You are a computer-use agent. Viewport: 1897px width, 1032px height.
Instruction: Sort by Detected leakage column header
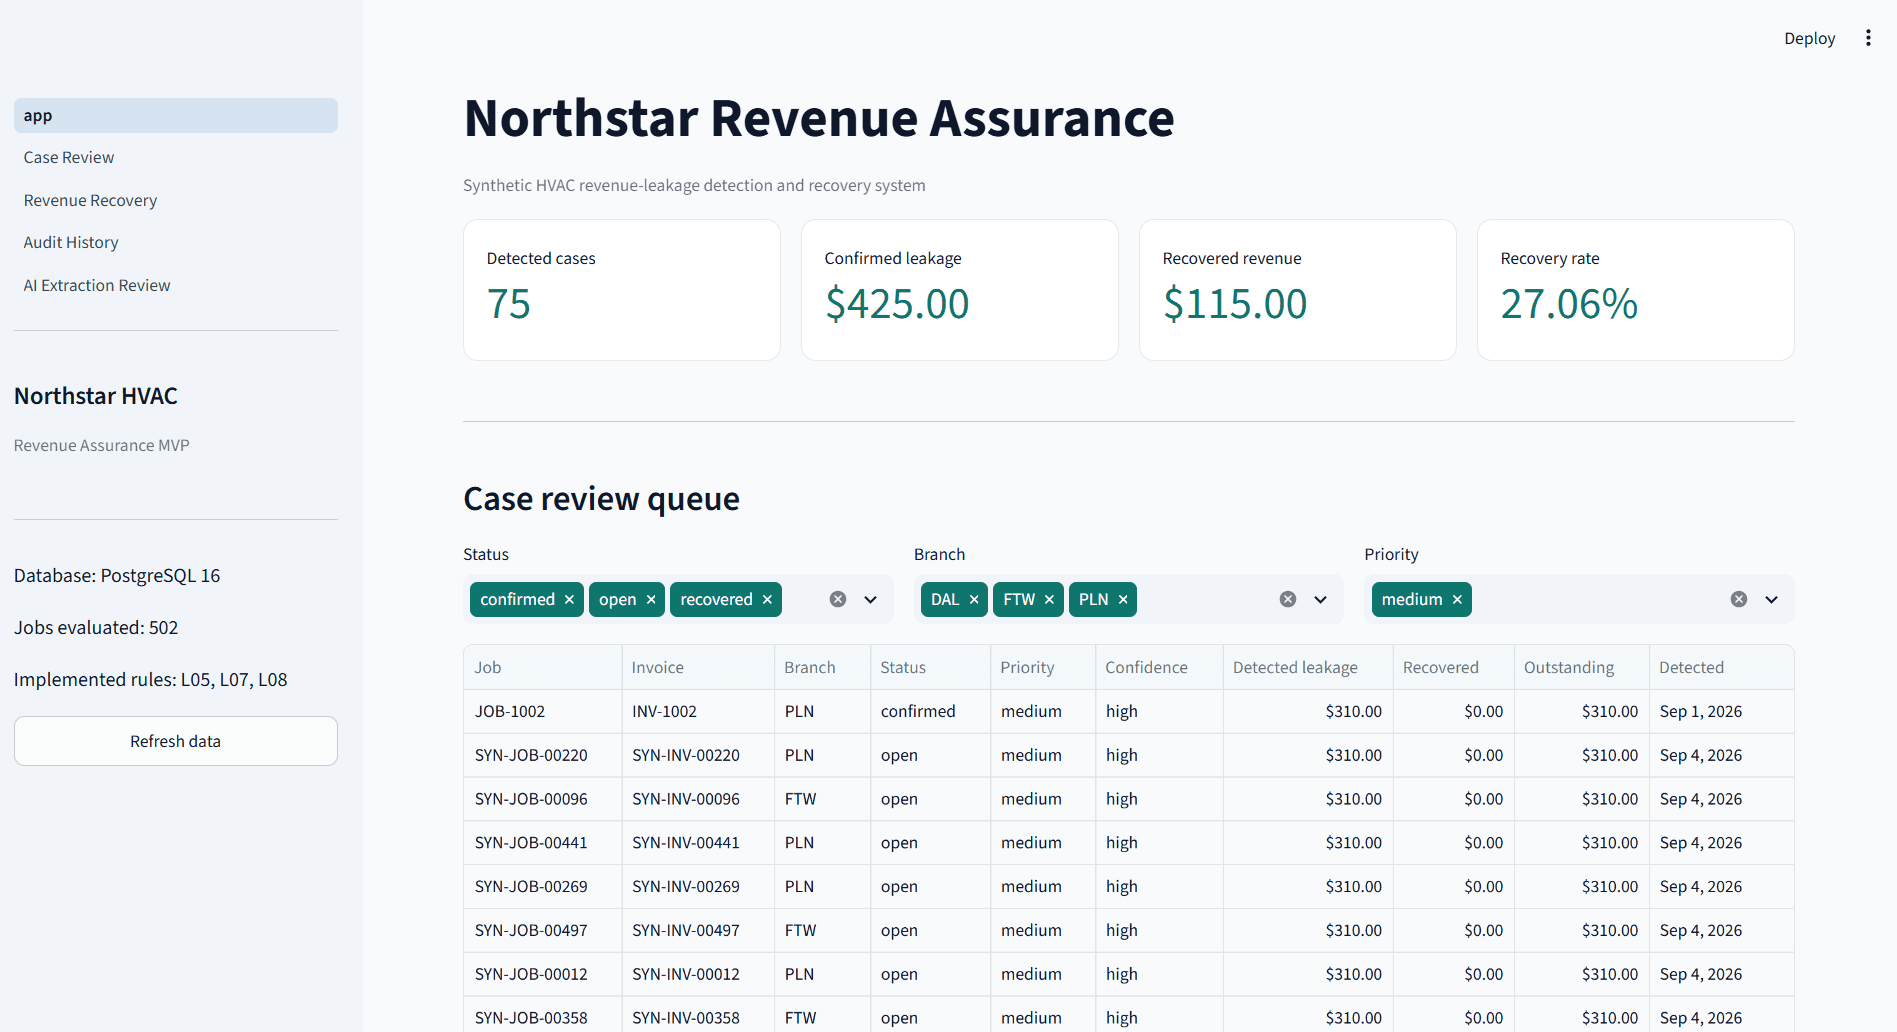click(x=1307, y=667)
